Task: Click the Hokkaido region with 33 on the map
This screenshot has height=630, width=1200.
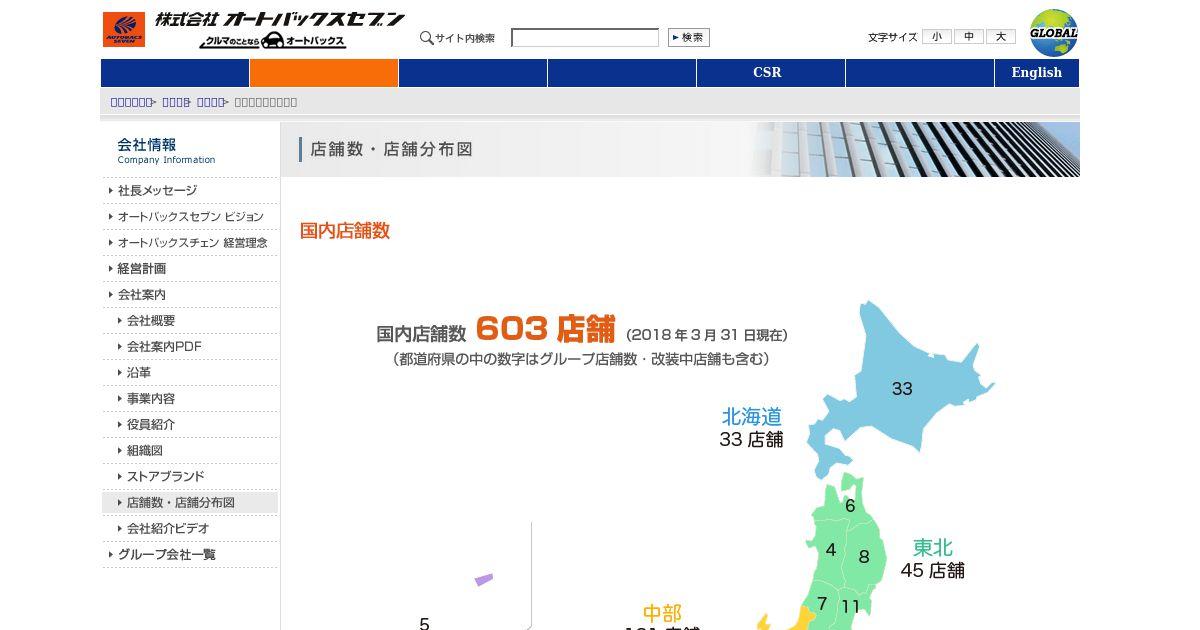Action: [x=902, y=389]
